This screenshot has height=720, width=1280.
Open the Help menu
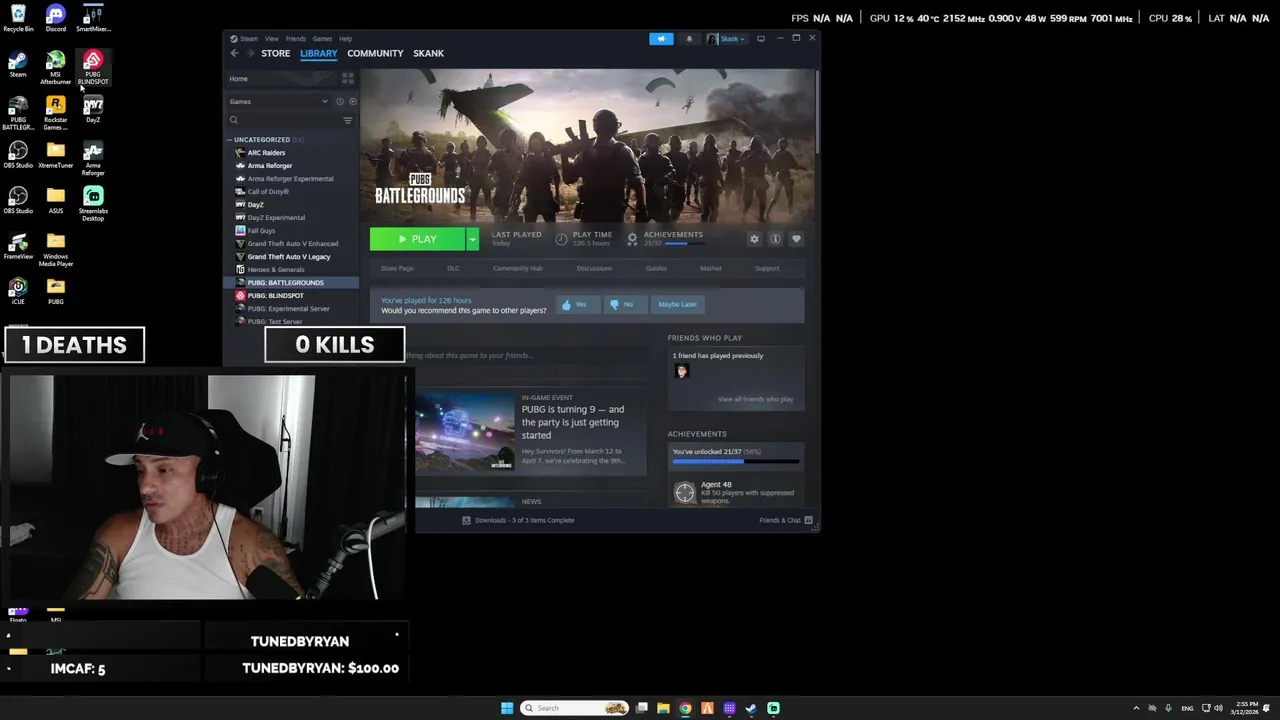pyautogui.click(x=345, y=39)
